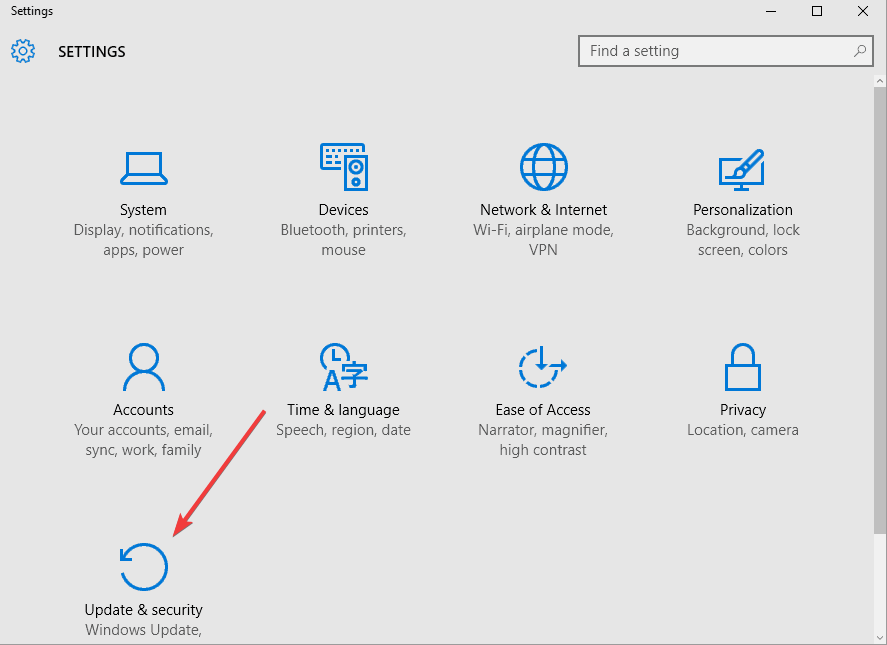Click the search magnifier icon
This screenshot has height=645, width=887.
pos(859,51)
